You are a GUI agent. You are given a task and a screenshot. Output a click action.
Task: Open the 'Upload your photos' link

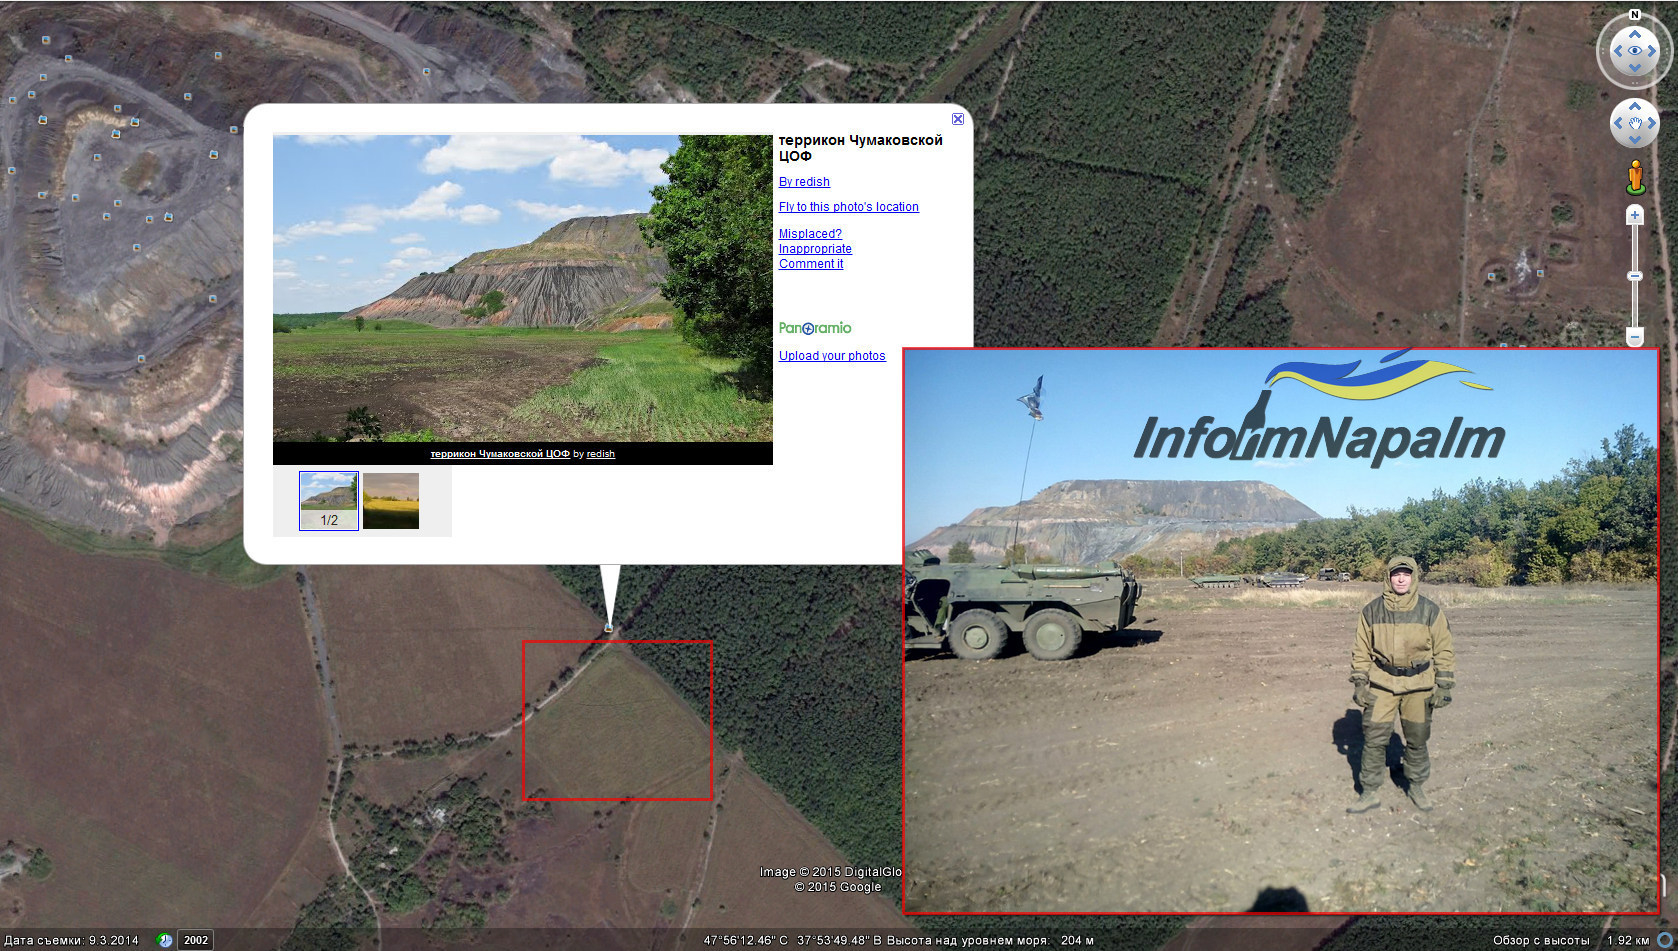click(x=831, y=356)
